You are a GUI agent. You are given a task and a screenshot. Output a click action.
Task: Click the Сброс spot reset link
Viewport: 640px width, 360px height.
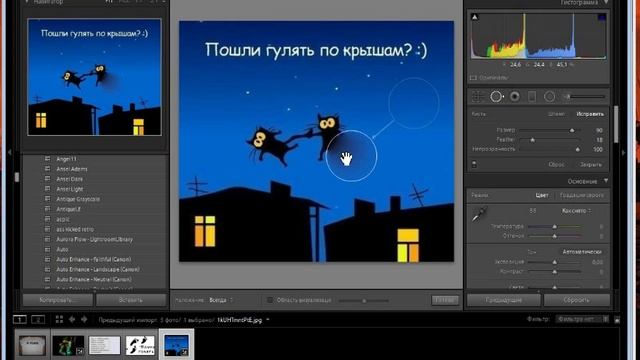[556, 164]
